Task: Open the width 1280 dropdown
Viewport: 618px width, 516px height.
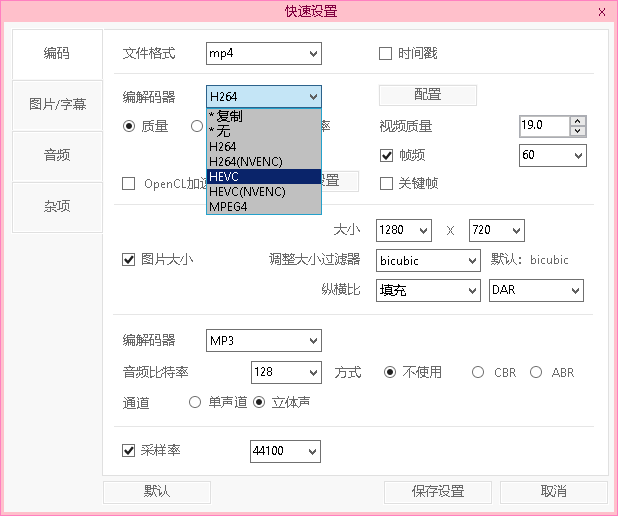Action: click(404, 230)
